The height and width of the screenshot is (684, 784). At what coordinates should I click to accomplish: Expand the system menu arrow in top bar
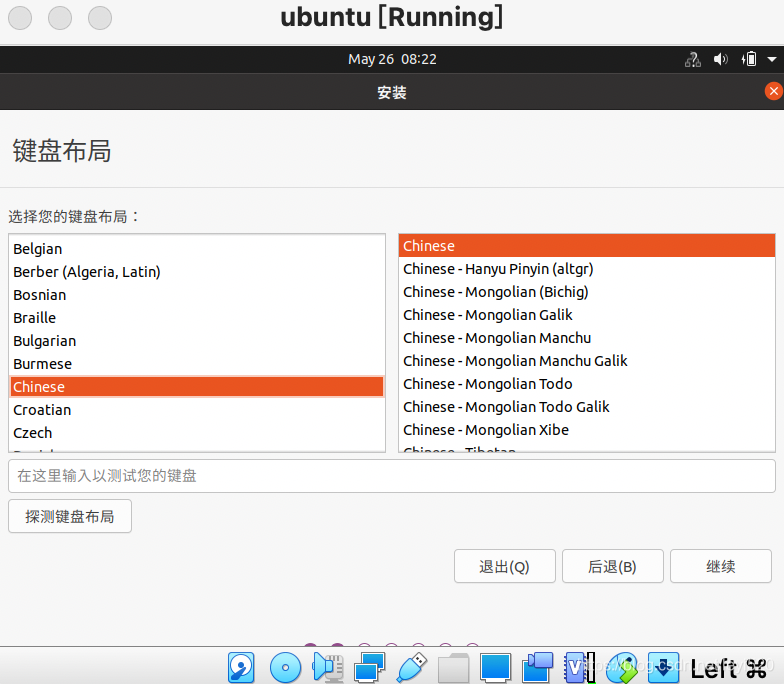[x=772, y=60]
